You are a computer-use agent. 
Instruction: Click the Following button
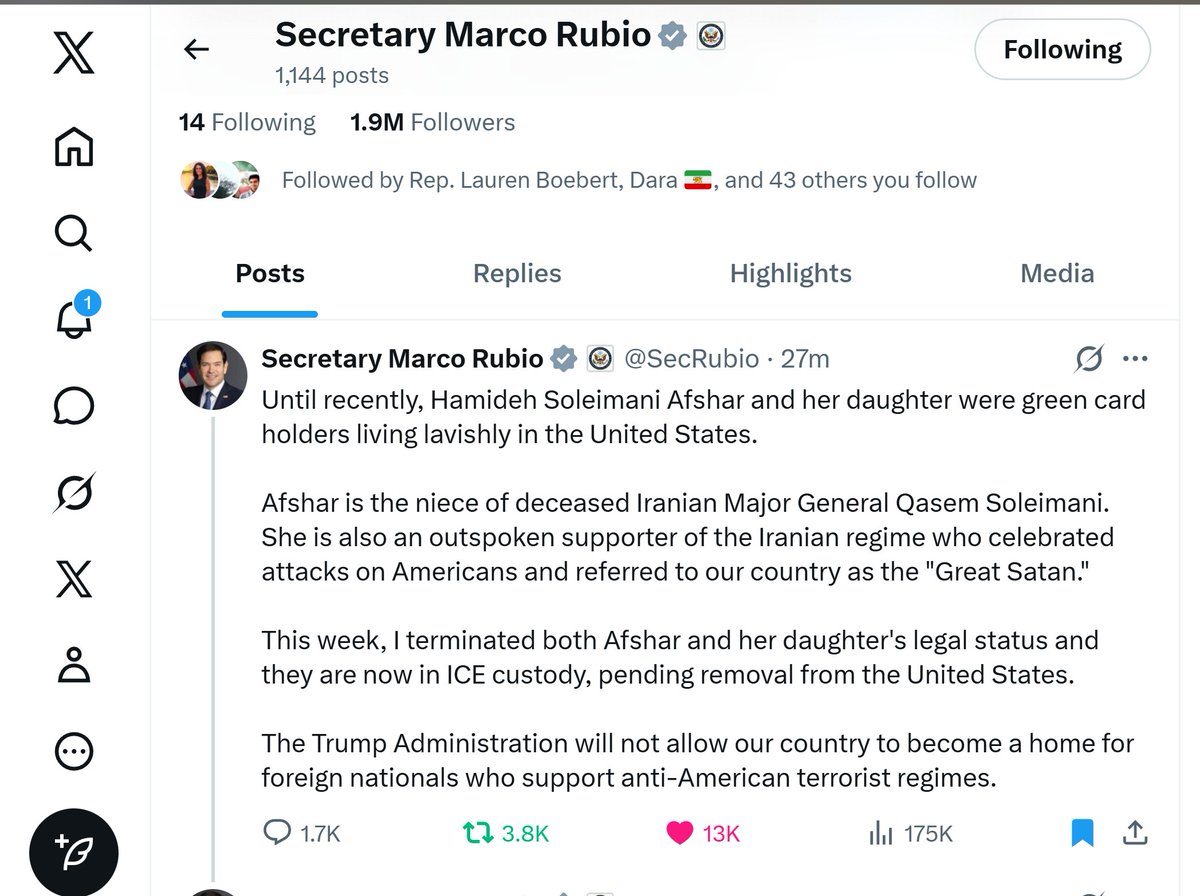[x=1062, y=50]
